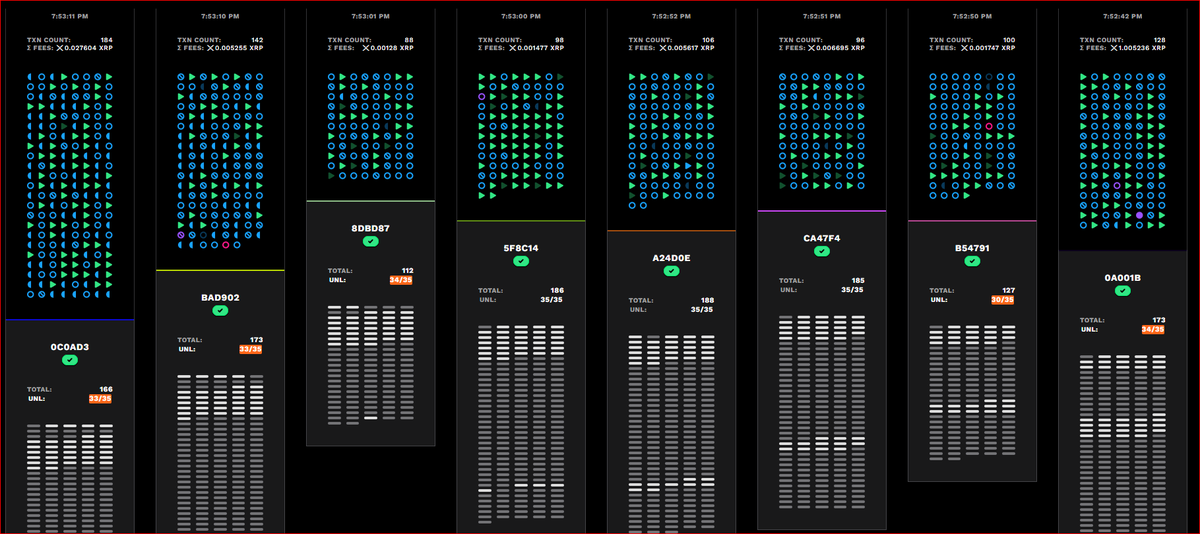Click the UNL 35/35 value under 5F8C14
This screenshot has width=1200, height=534.
pos(552,299)
